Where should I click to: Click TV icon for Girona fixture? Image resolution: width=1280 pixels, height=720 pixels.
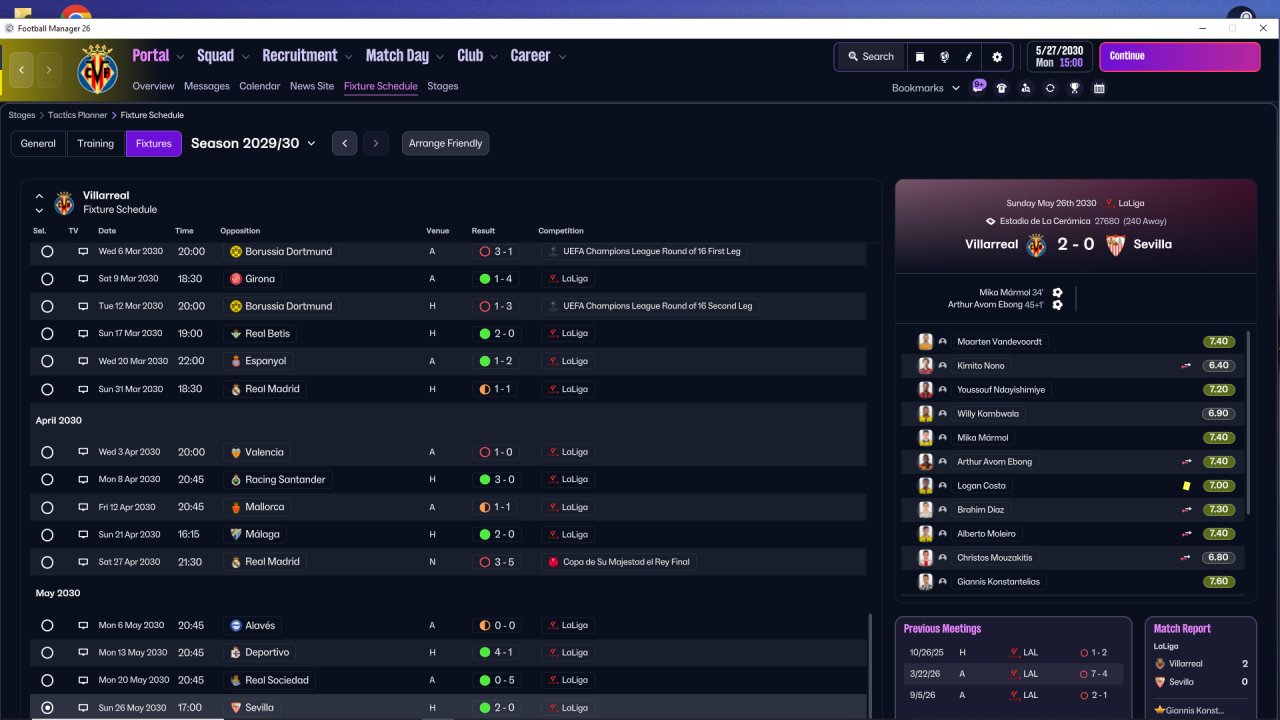coord(83,279)
